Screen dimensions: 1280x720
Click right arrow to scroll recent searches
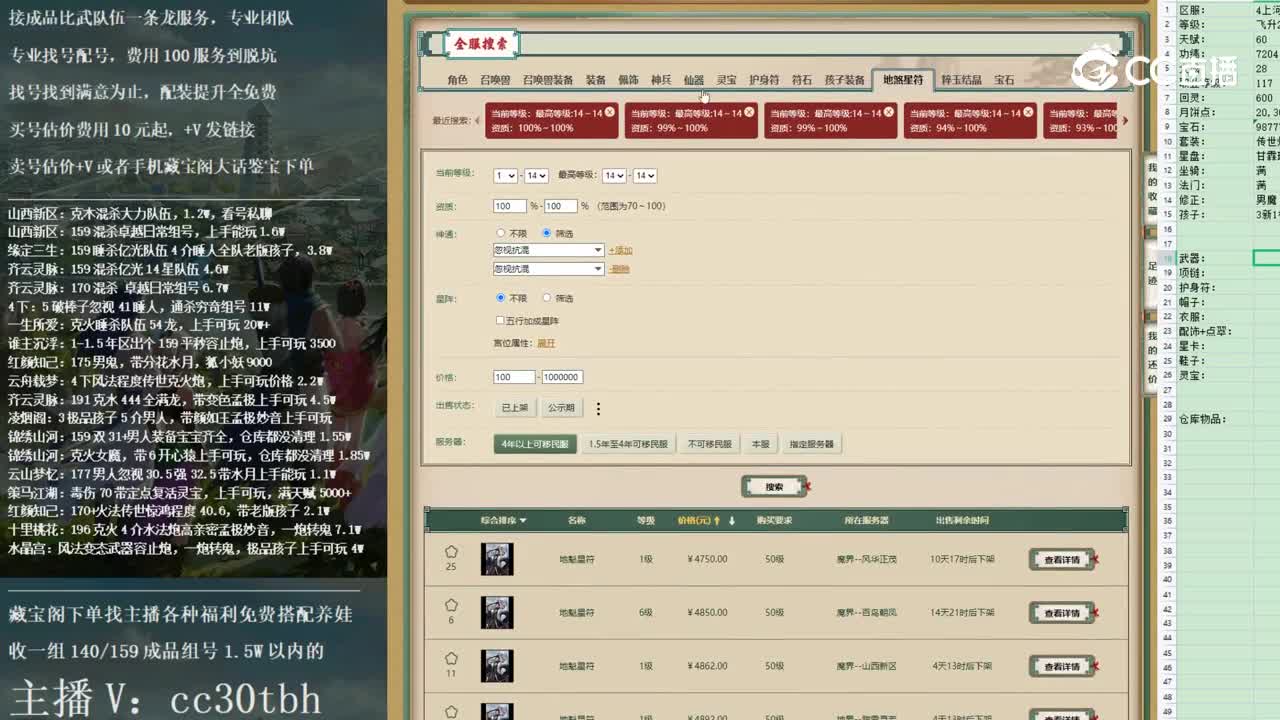(x=1122, y=122)
